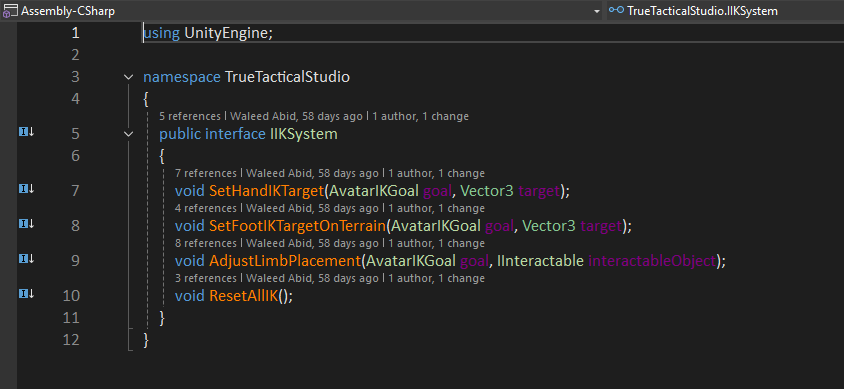Collapse the IIKSystem interface block
Viewport: 844px width, 389px height.
[x=128, y=133]
